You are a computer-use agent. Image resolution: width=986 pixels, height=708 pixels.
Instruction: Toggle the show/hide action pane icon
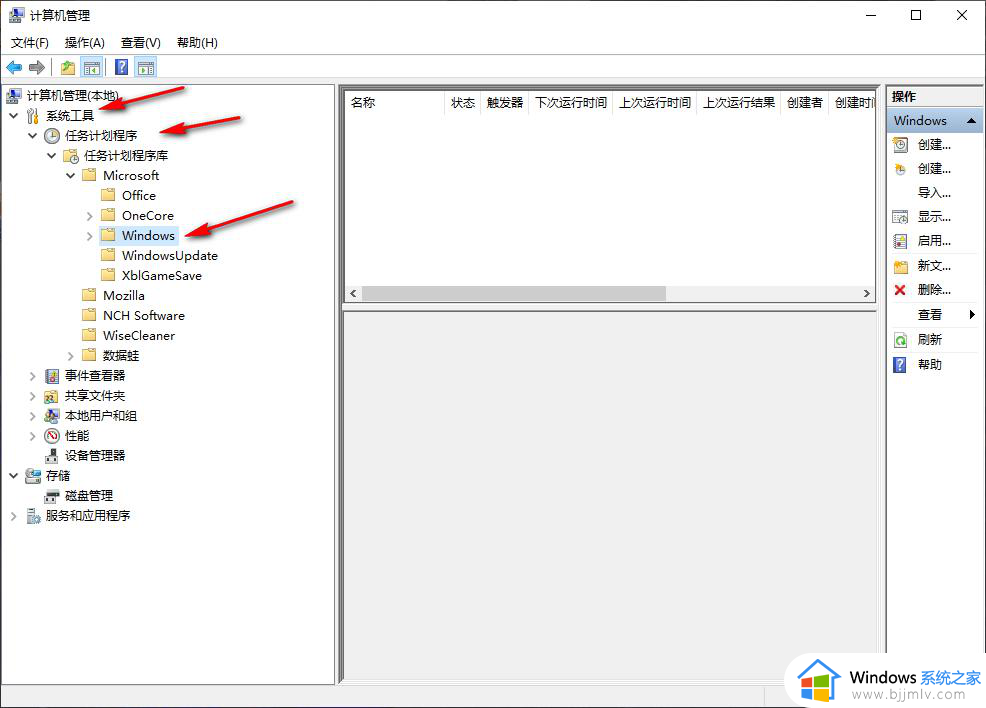coord(146,67)
